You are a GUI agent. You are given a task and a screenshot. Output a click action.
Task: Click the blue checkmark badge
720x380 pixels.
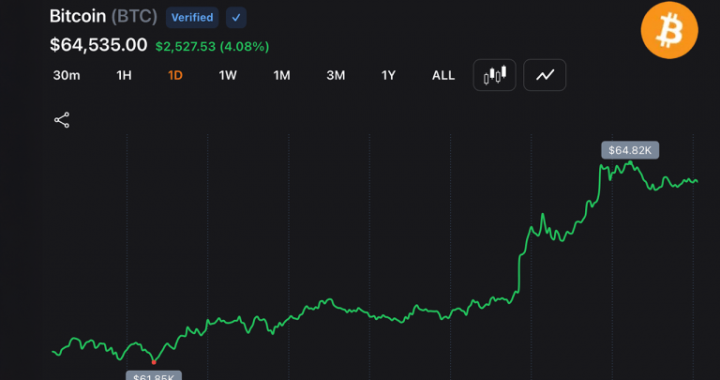pos(236,18)
